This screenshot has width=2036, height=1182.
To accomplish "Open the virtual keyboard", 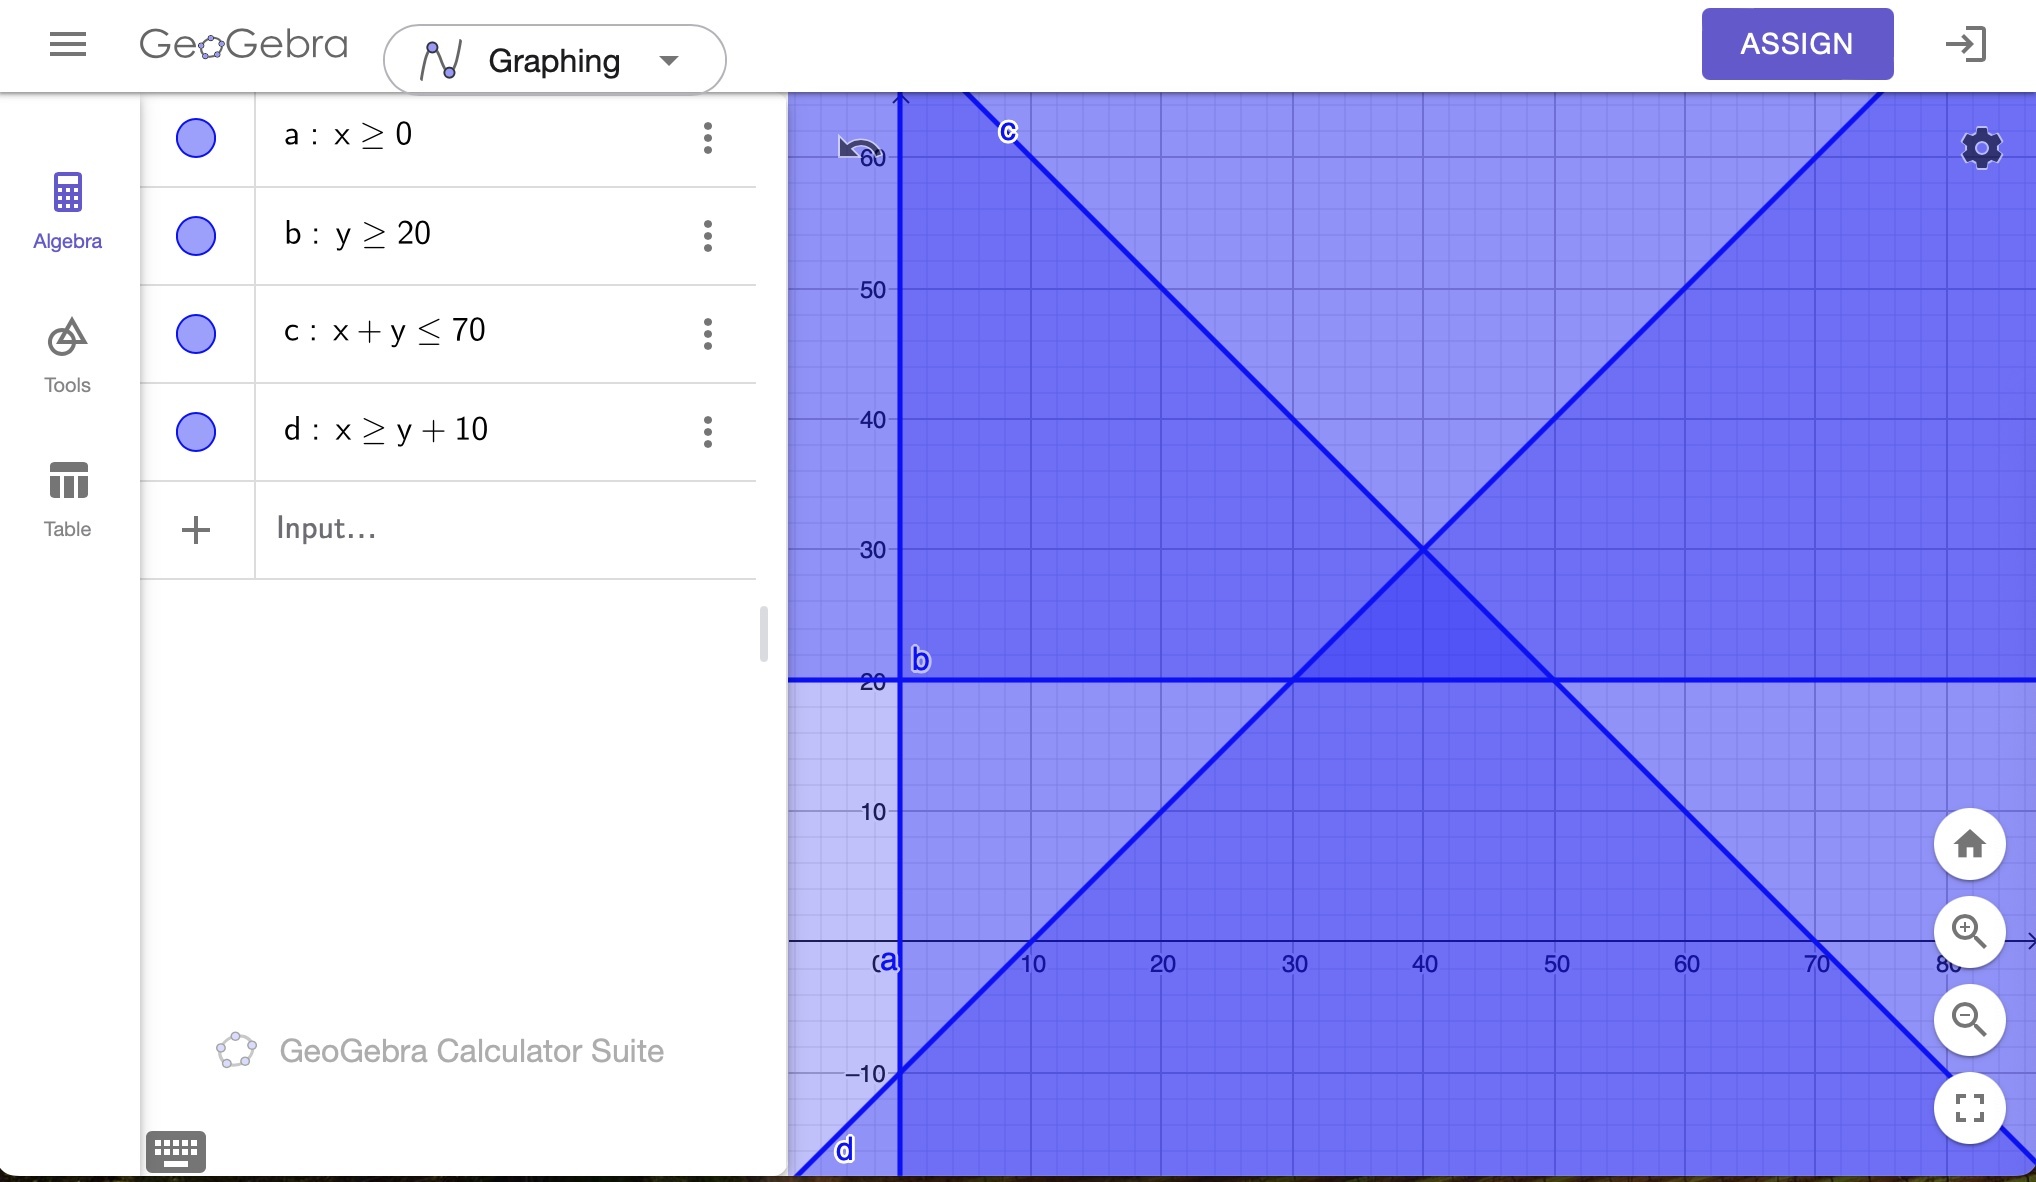I will point(176,1151).
